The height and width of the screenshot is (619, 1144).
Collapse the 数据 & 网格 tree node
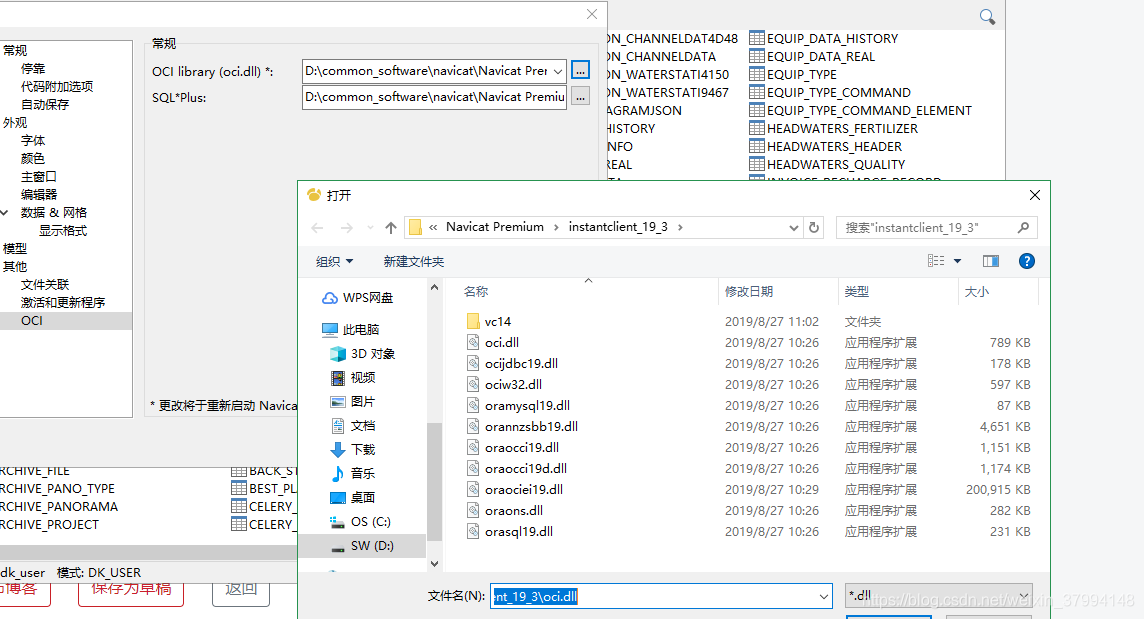pyautogui.click(x=5, y=212)
